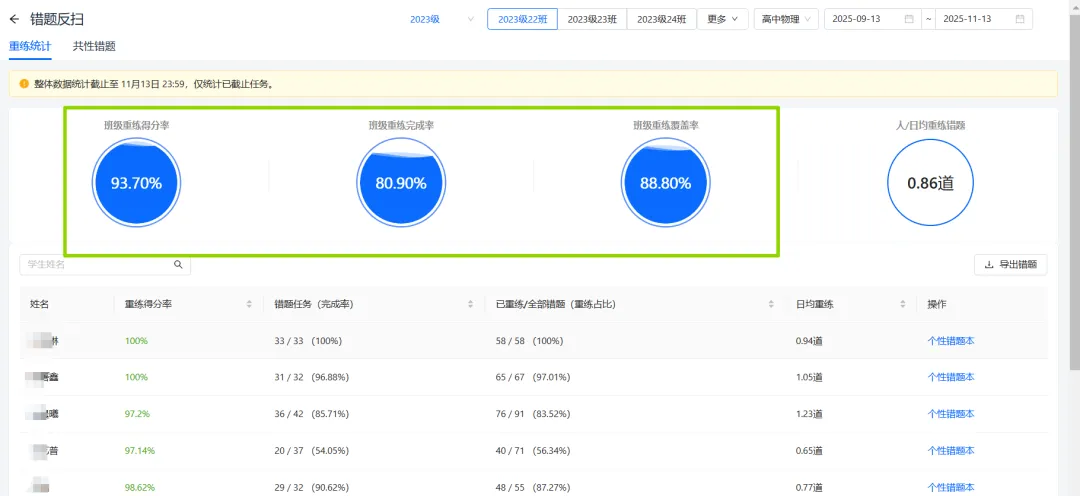Sort by the 重练得分率 column arrows
The height and width of the screenshot is (496, 1080).
[x=249, y=304]
